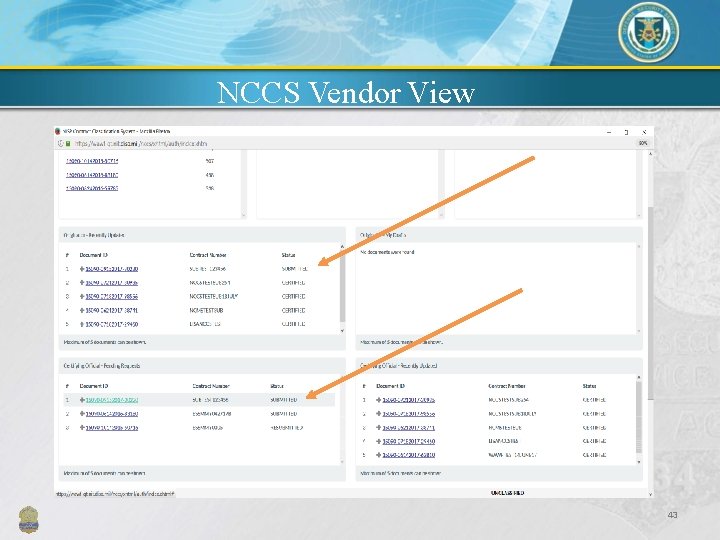The image size is (720, 540).
Task: Open first document link in the top partial list
Action: (92, 161)
